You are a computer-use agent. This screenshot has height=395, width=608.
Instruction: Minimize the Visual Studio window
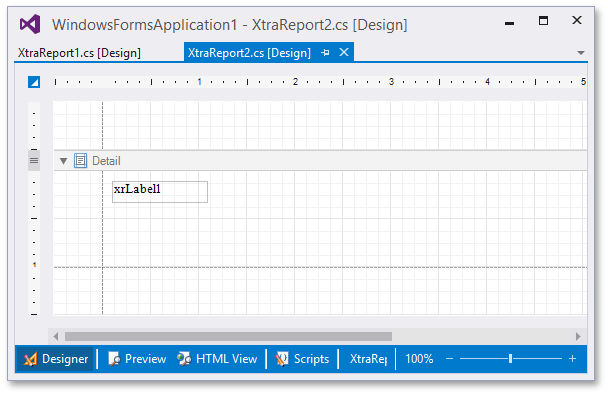click(510, 23)
